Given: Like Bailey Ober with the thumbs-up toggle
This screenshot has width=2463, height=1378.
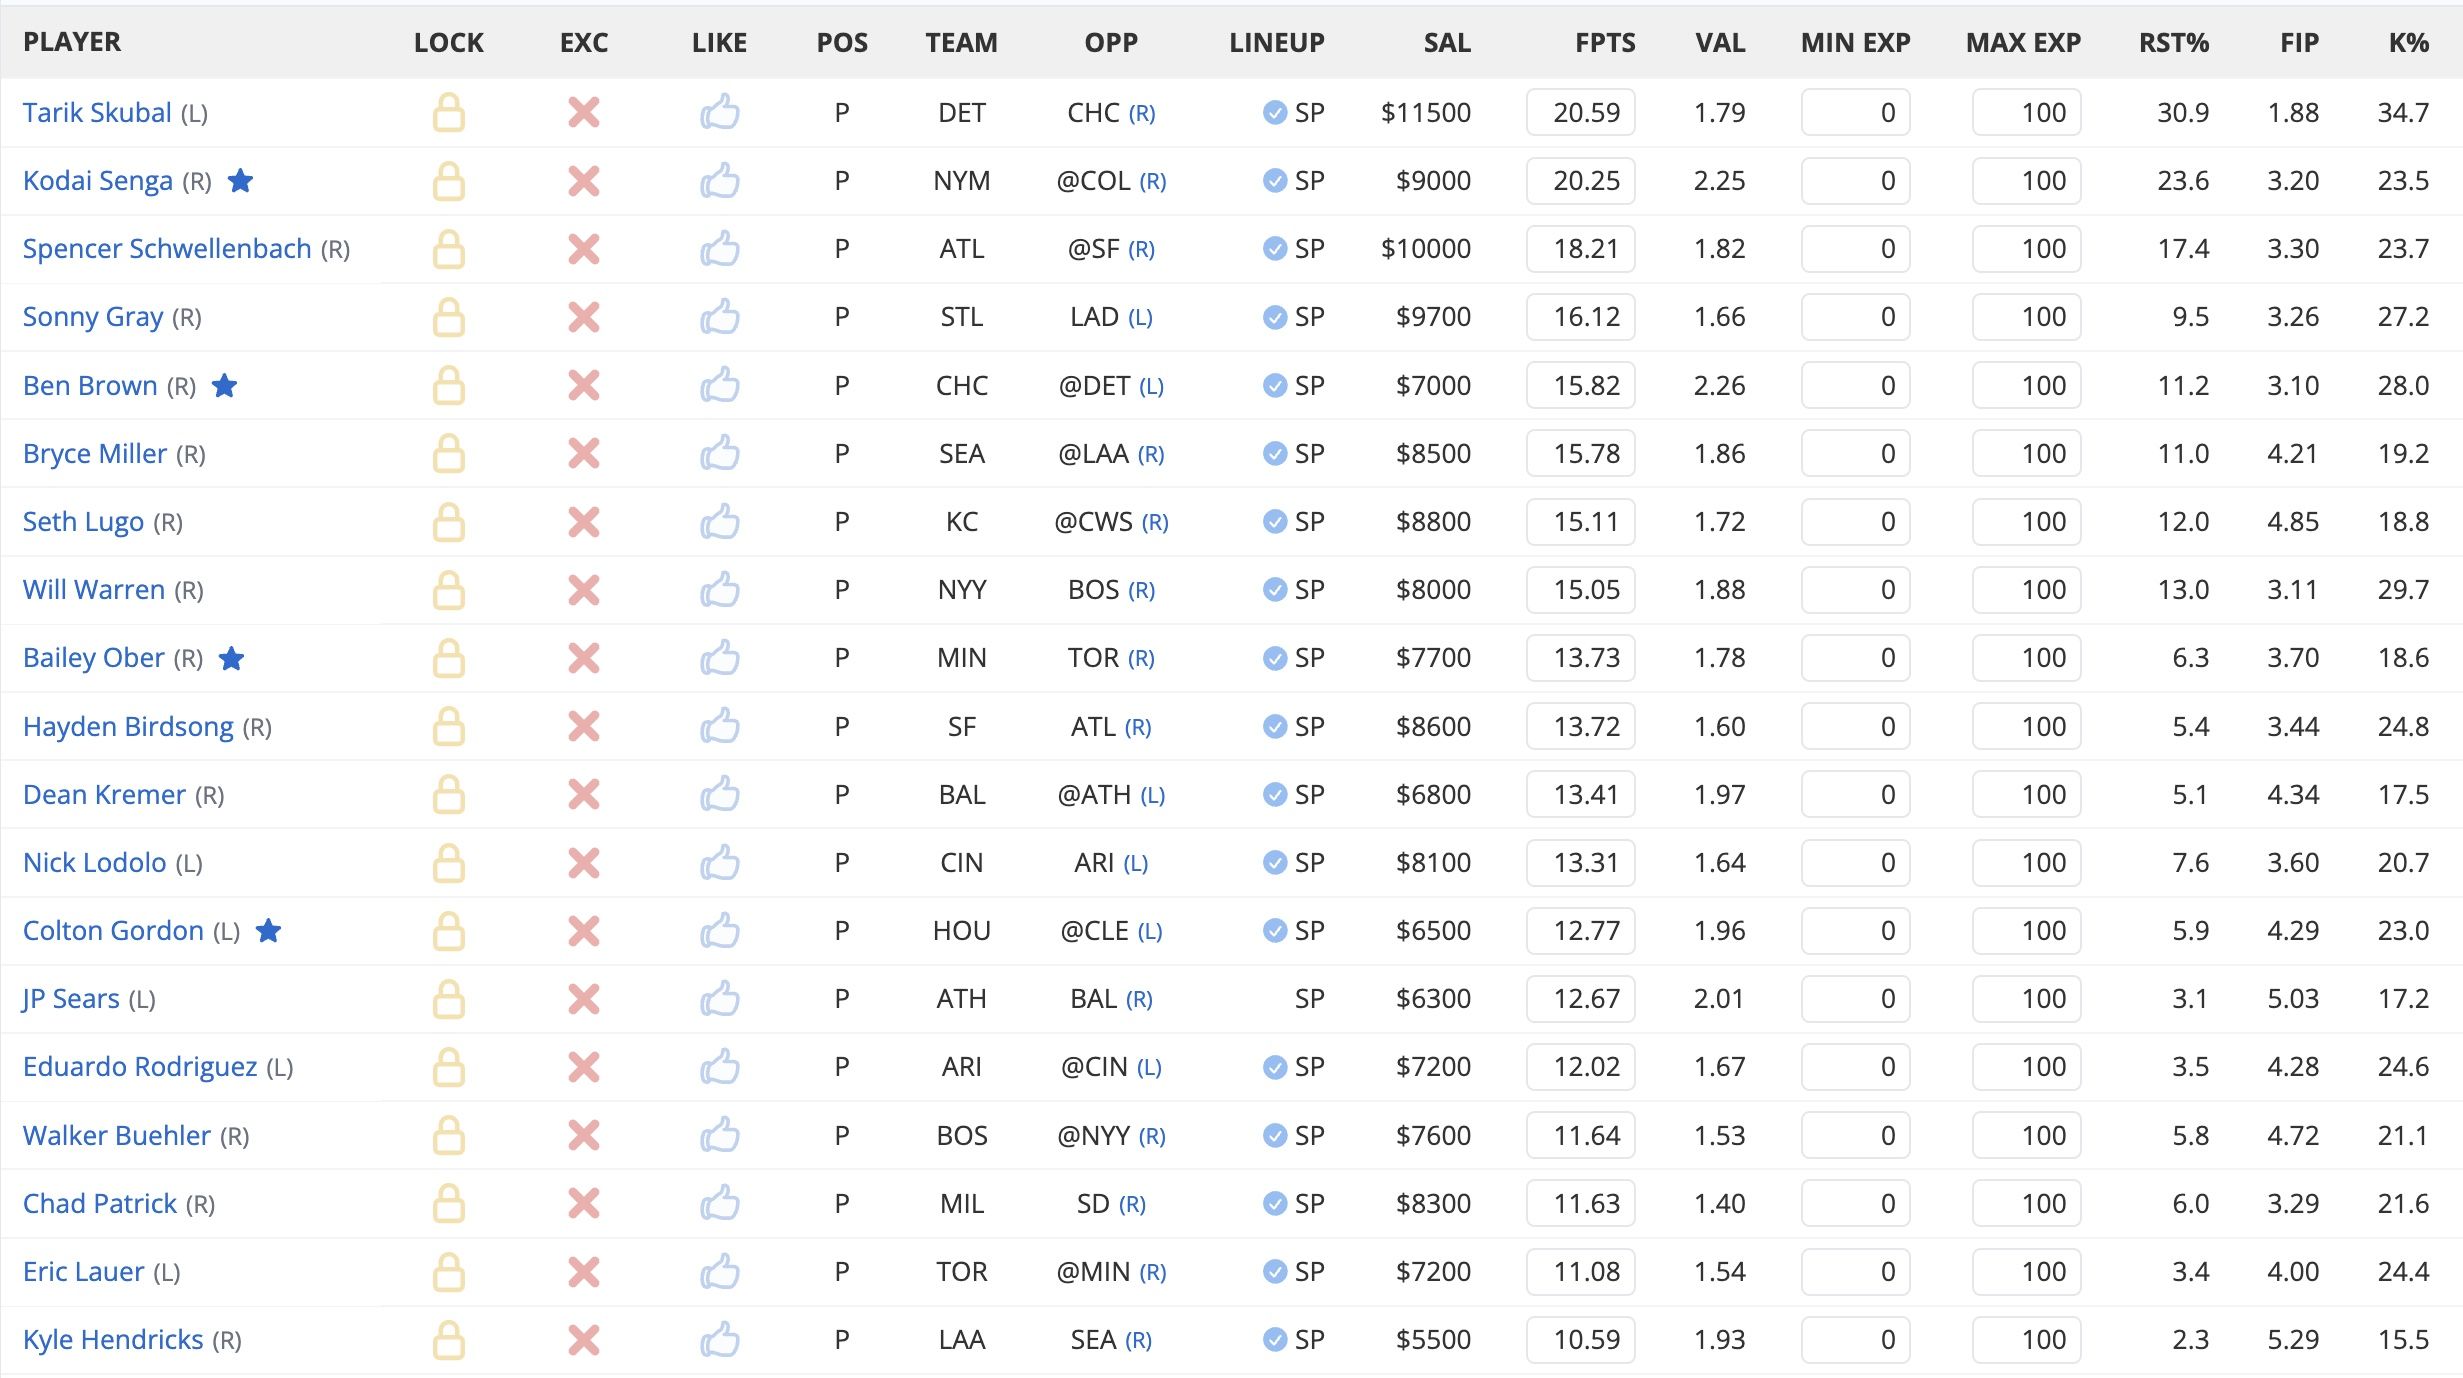Looking at the screenshot, I should (719, 657).
